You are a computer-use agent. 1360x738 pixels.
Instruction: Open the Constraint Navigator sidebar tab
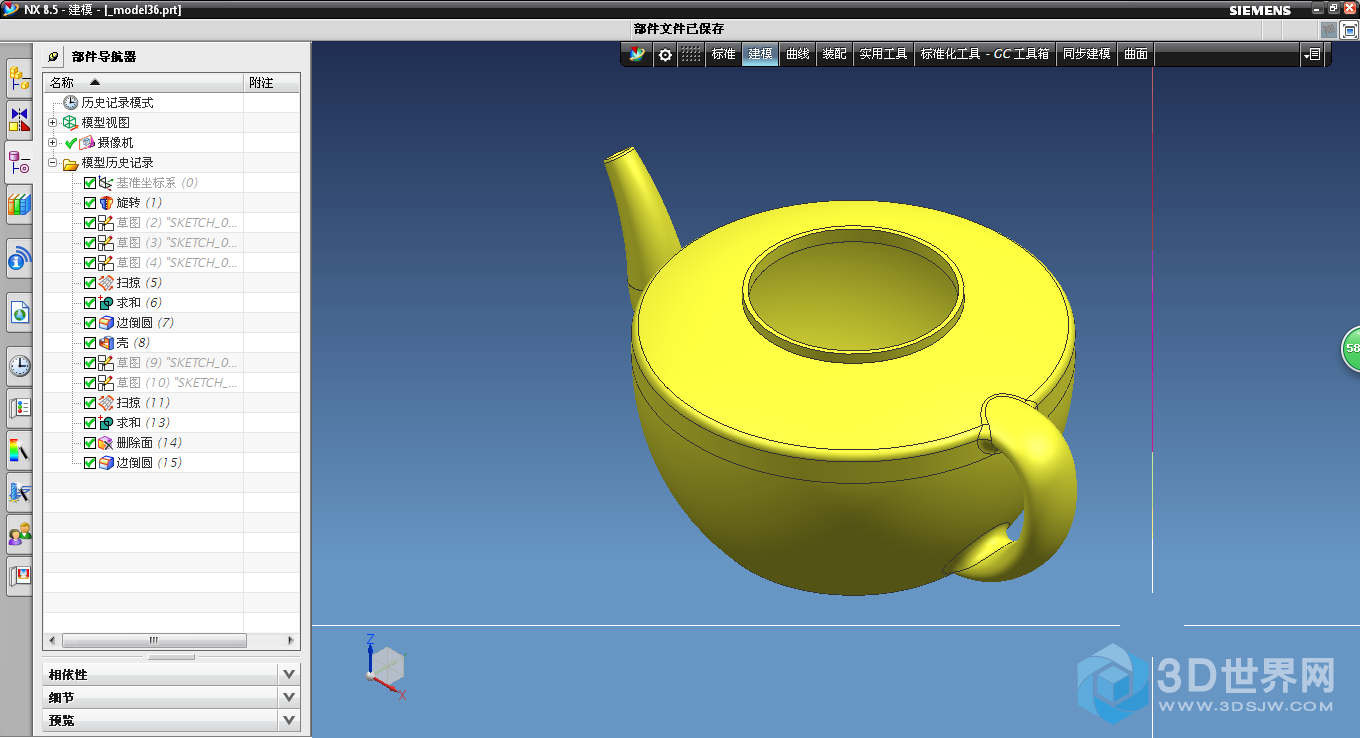[19, 120]
